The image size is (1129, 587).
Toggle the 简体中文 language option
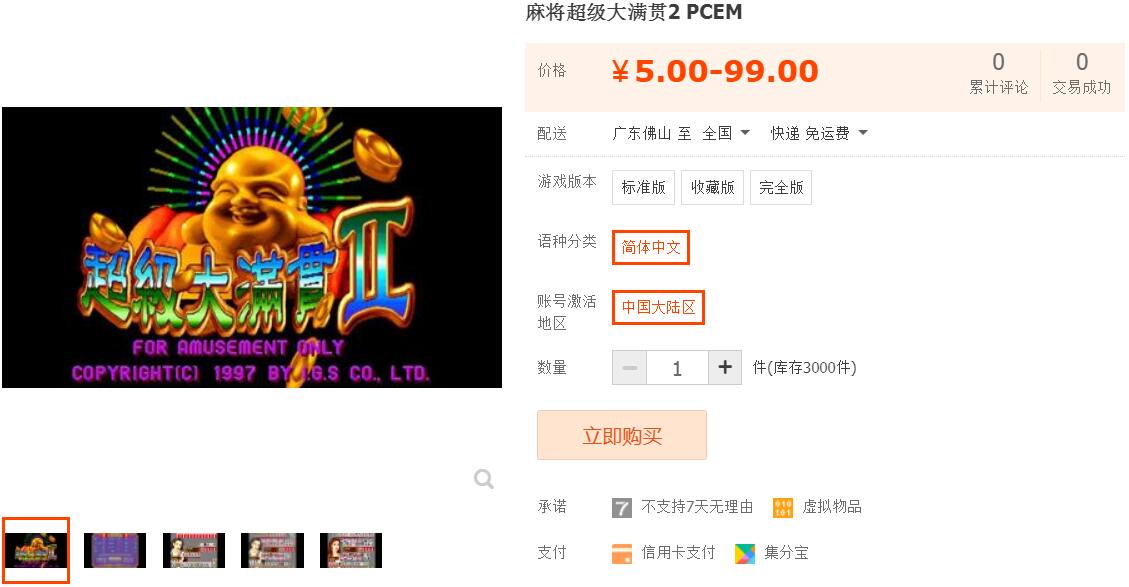[x=651, y=247]
